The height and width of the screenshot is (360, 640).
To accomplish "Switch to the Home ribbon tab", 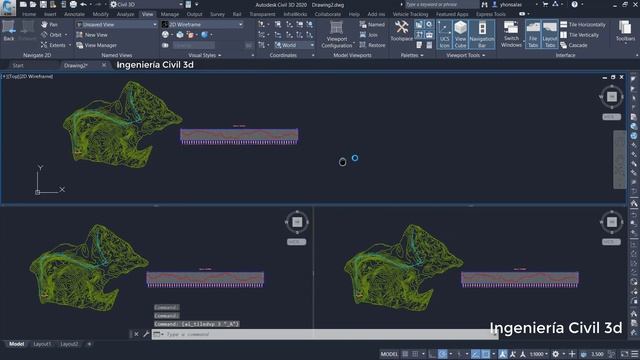I will click(29, 14).
